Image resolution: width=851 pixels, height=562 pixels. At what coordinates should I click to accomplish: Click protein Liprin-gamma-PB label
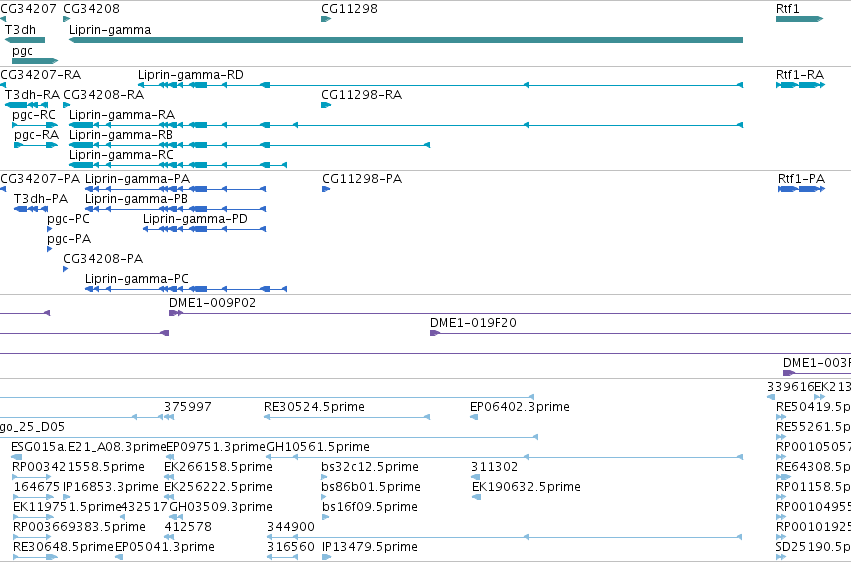coord(136,199)
